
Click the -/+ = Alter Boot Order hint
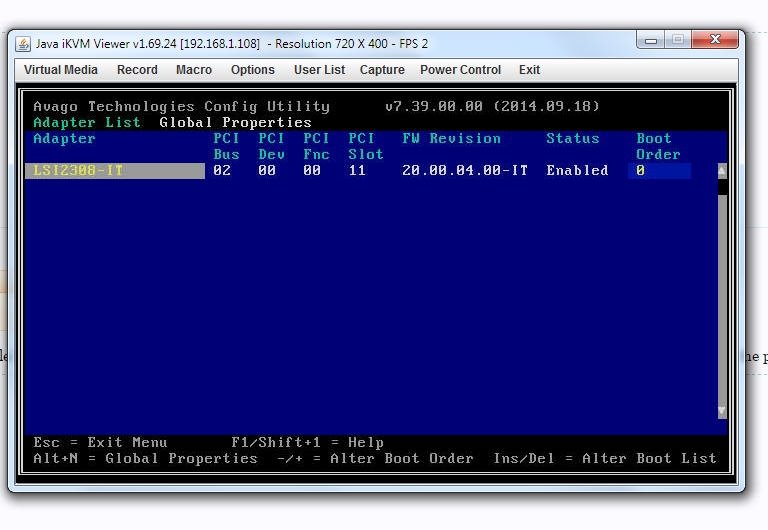click(375, 458)
